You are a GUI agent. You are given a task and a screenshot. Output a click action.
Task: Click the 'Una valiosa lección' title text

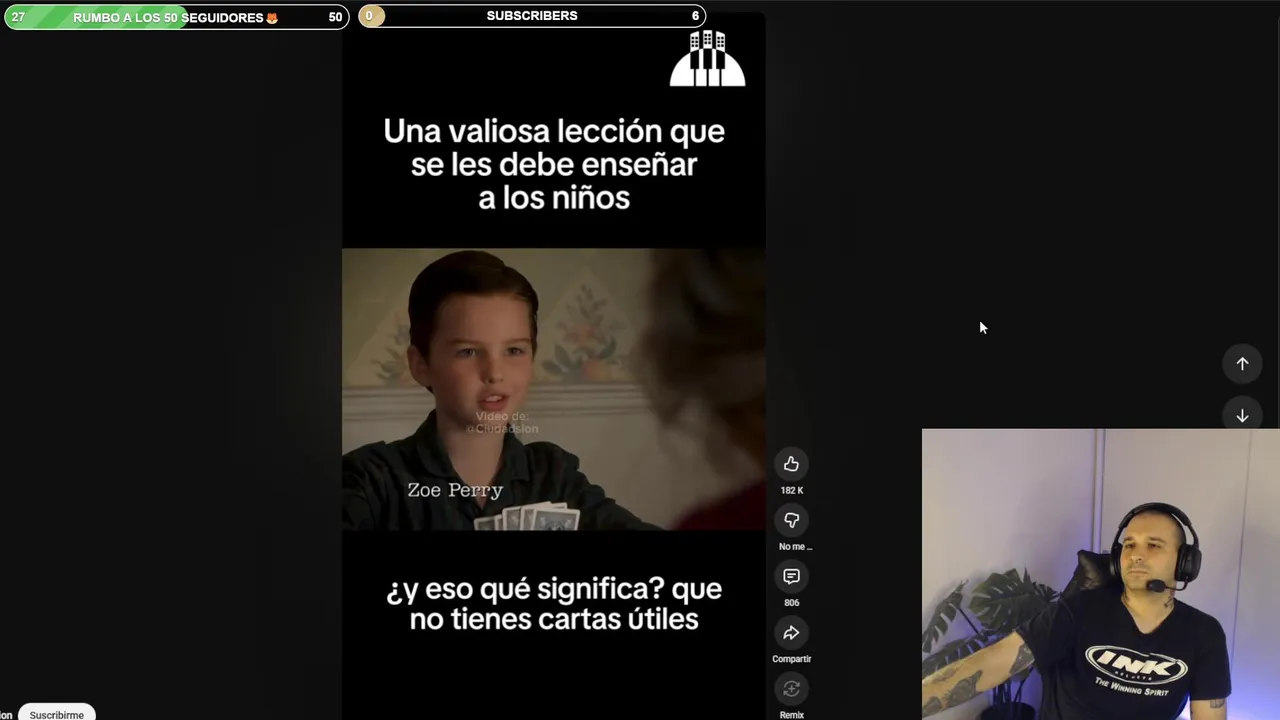553,164
